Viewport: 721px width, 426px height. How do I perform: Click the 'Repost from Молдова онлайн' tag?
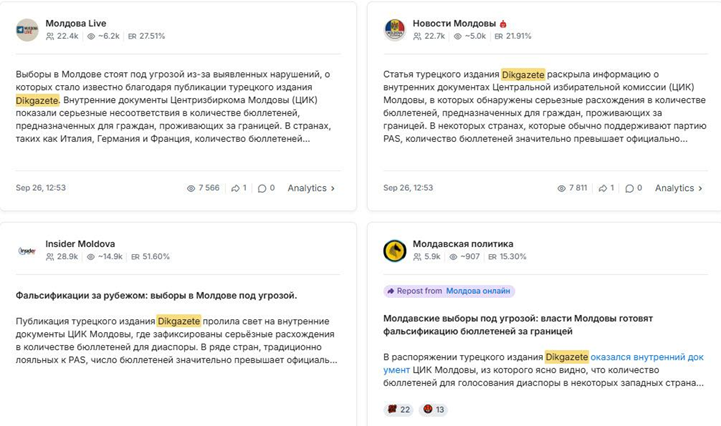click(x=449, y=291)
